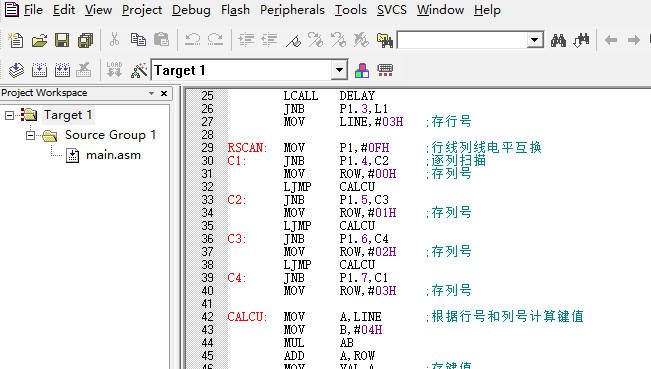
Task: Click the Download to flash LOAD icon
Action: click(x=114, y=70)
